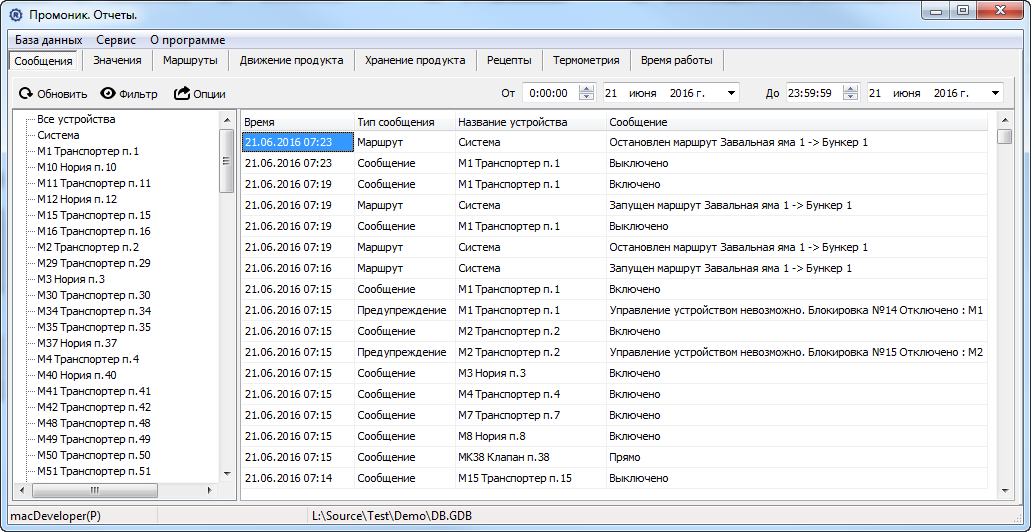Screen dimensions: 1031x532
Task: Select row Остановлен маршрут at 07:23
Action: pos(614,142)
